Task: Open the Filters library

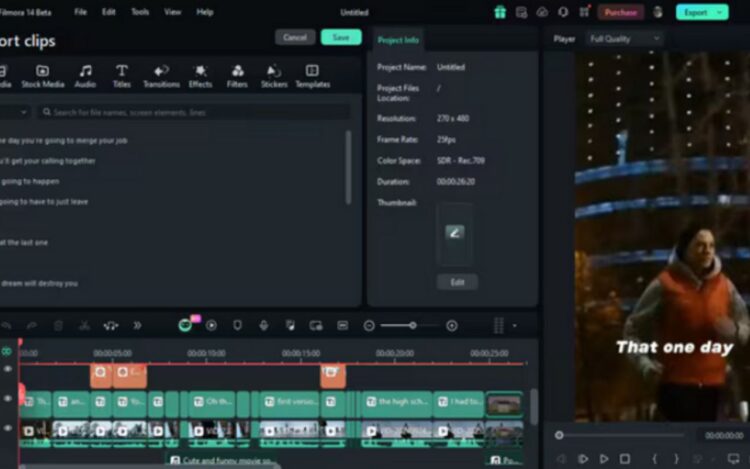Action: 237,76
